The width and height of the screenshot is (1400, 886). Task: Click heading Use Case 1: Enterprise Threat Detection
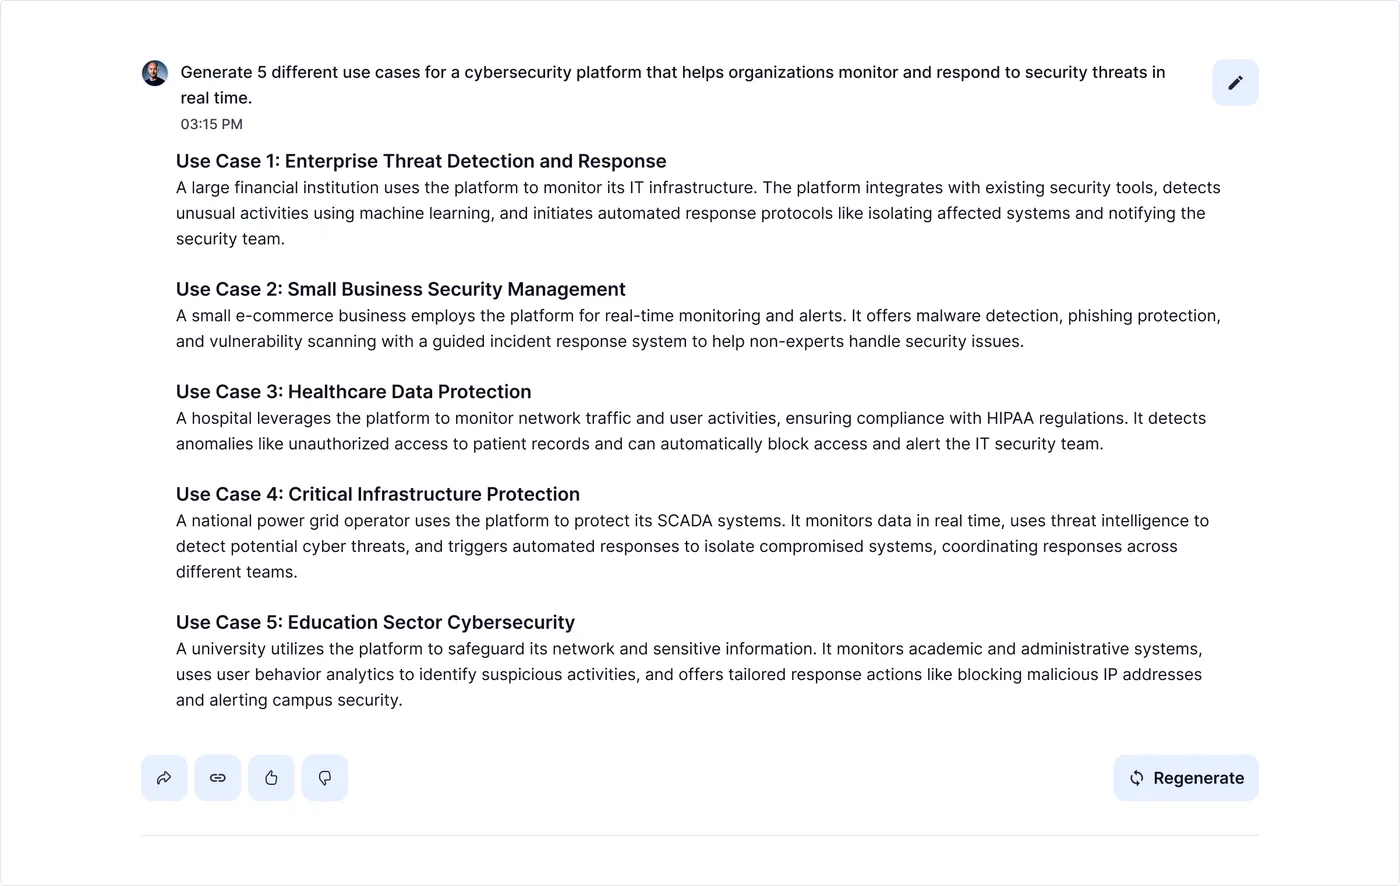click(x=421, y=161)
